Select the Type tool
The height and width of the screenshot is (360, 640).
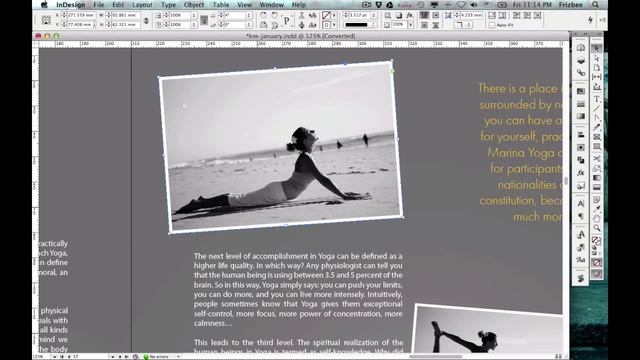pos(597,99)
